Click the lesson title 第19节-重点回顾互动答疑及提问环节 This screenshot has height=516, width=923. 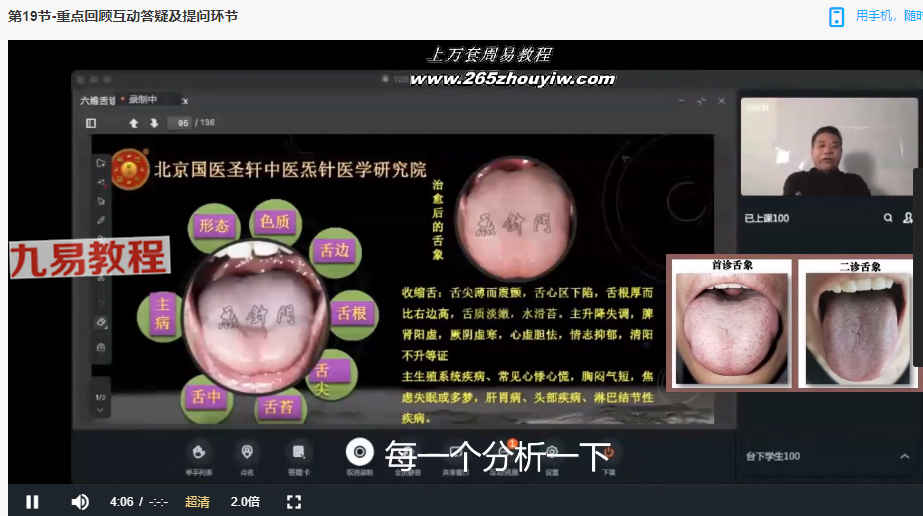(x=123, y=16)
